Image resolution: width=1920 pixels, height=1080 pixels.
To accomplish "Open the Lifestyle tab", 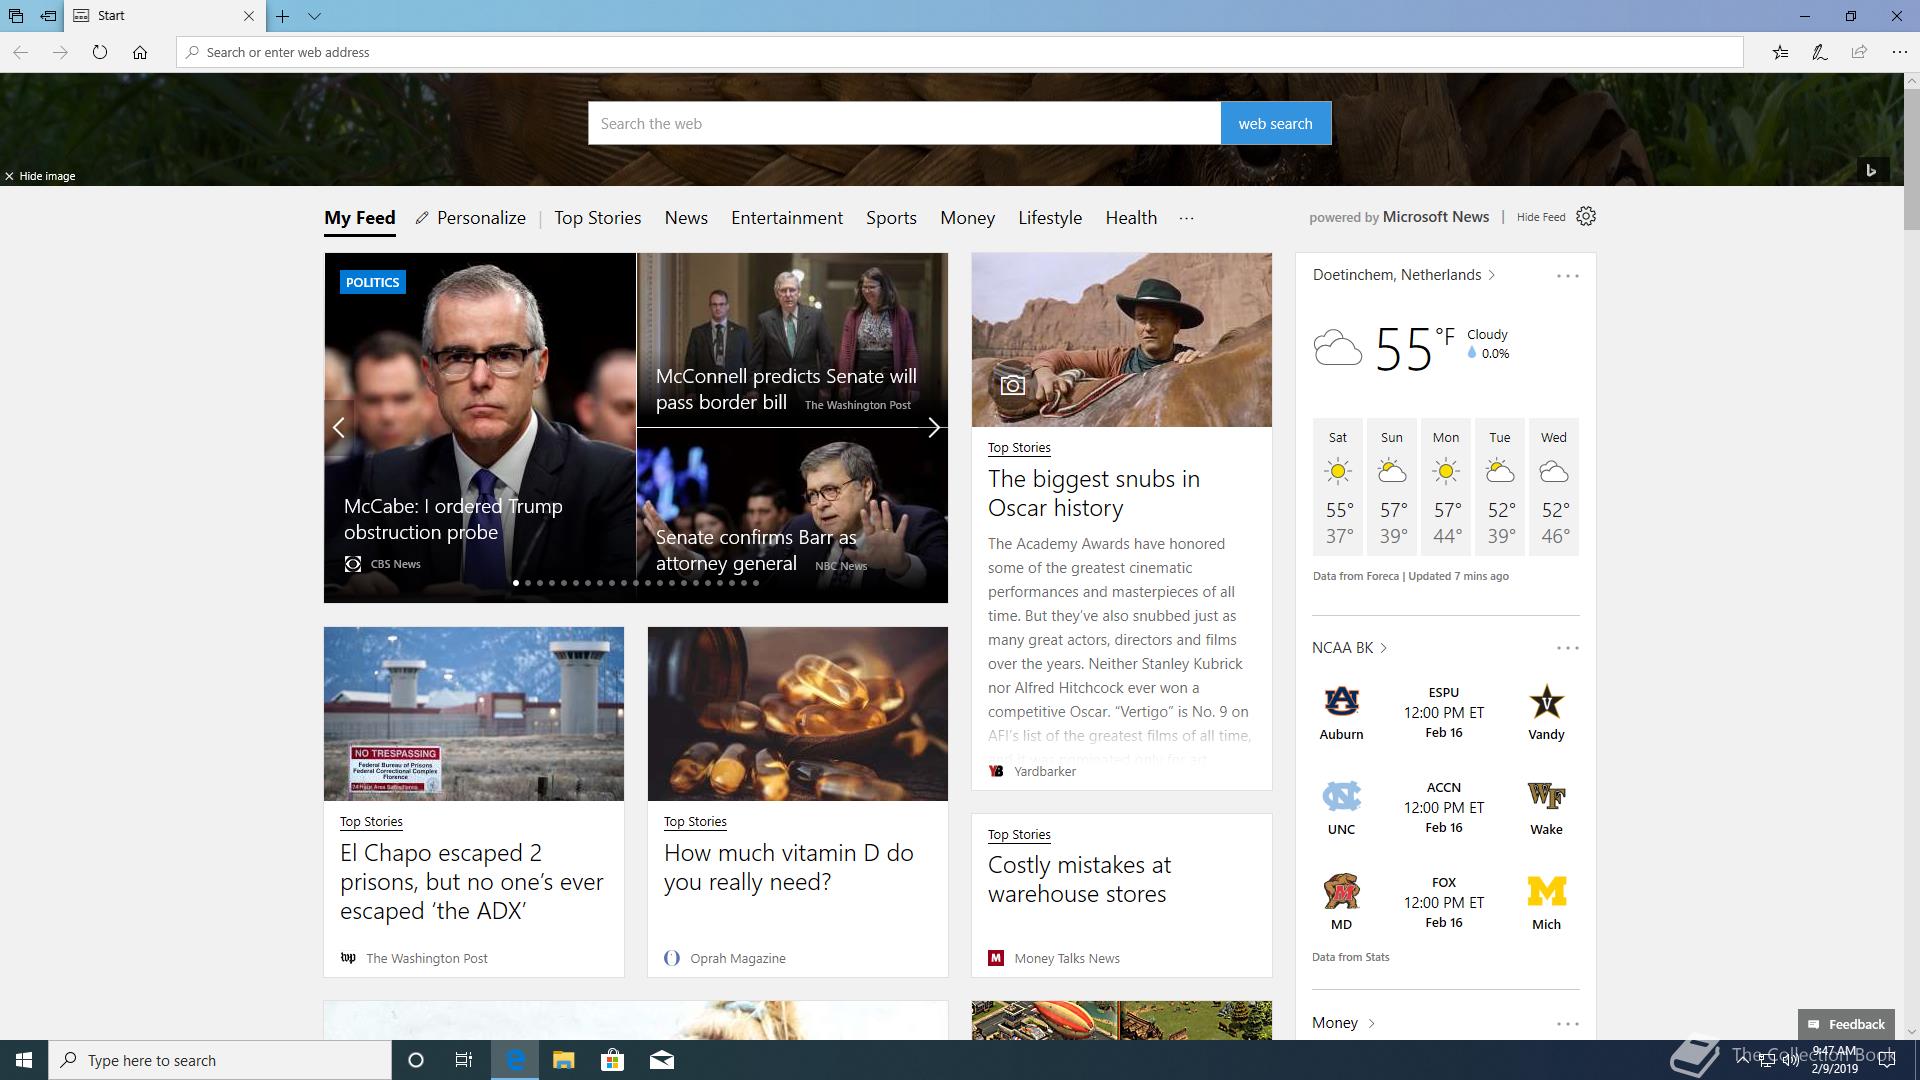I will (1050, 218).
